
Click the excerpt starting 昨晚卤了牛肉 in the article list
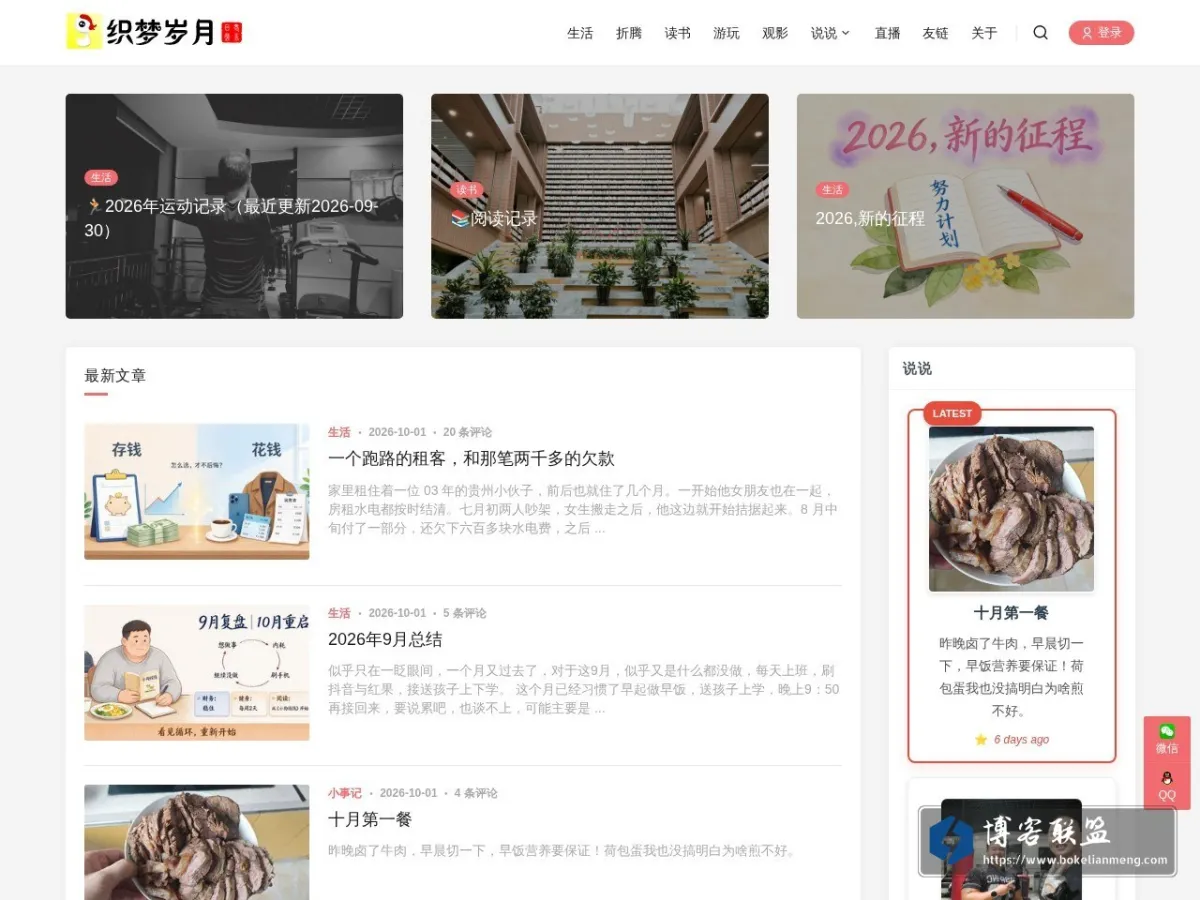tap(563, 851)
